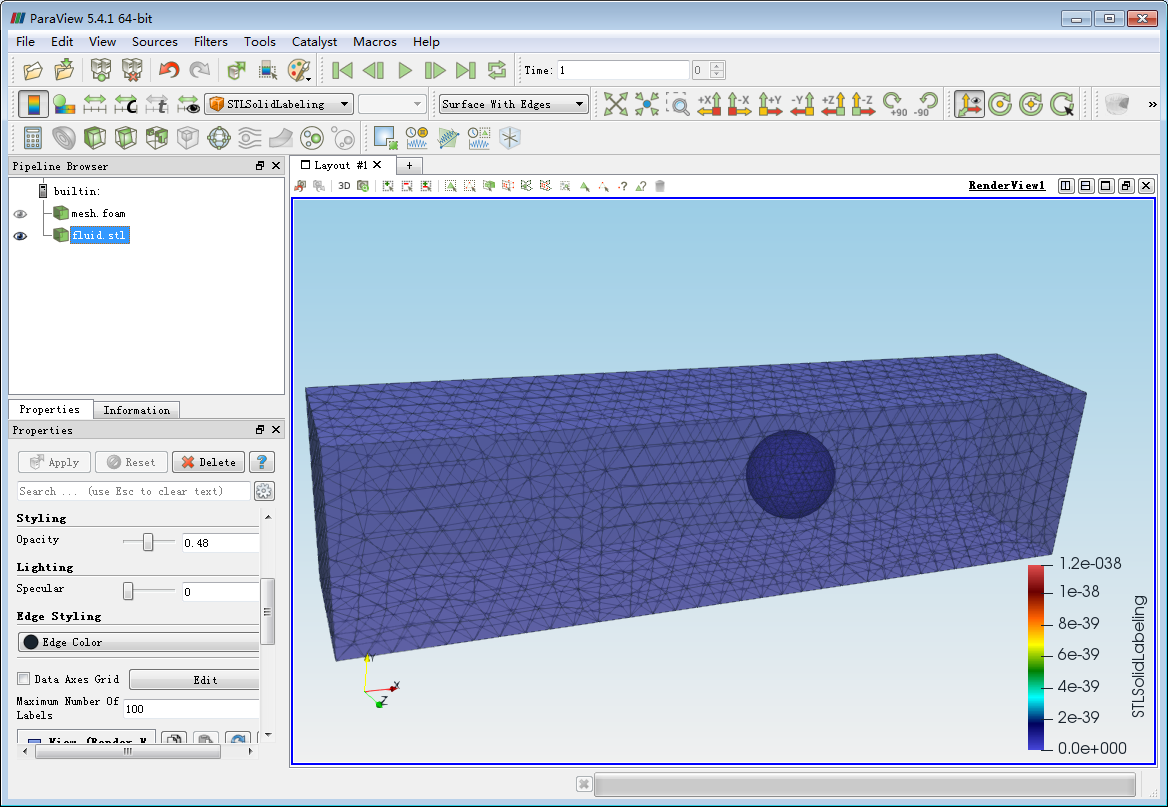Toggle visibility of mesh.foam

(20, 214)
